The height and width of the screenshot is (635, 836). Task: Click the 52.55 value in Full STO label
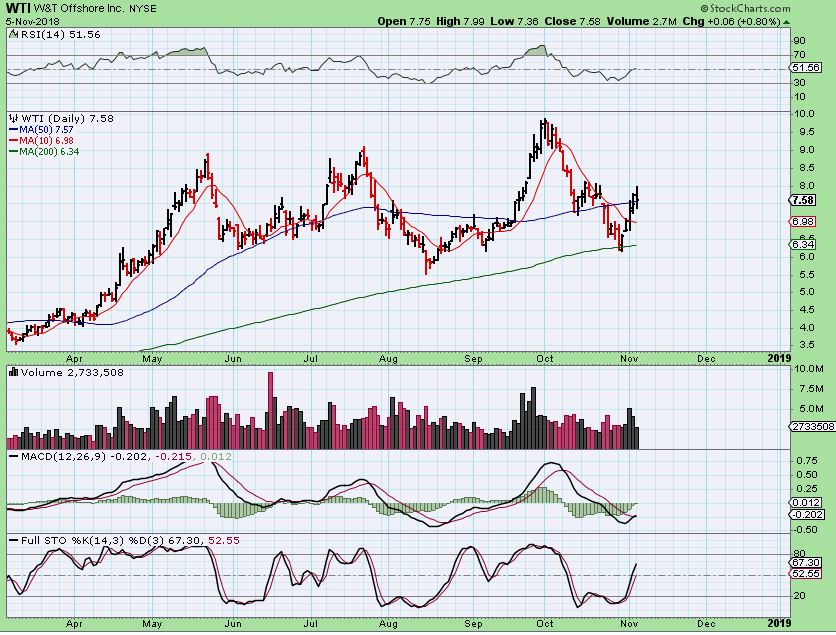click(x=224, y=541)
